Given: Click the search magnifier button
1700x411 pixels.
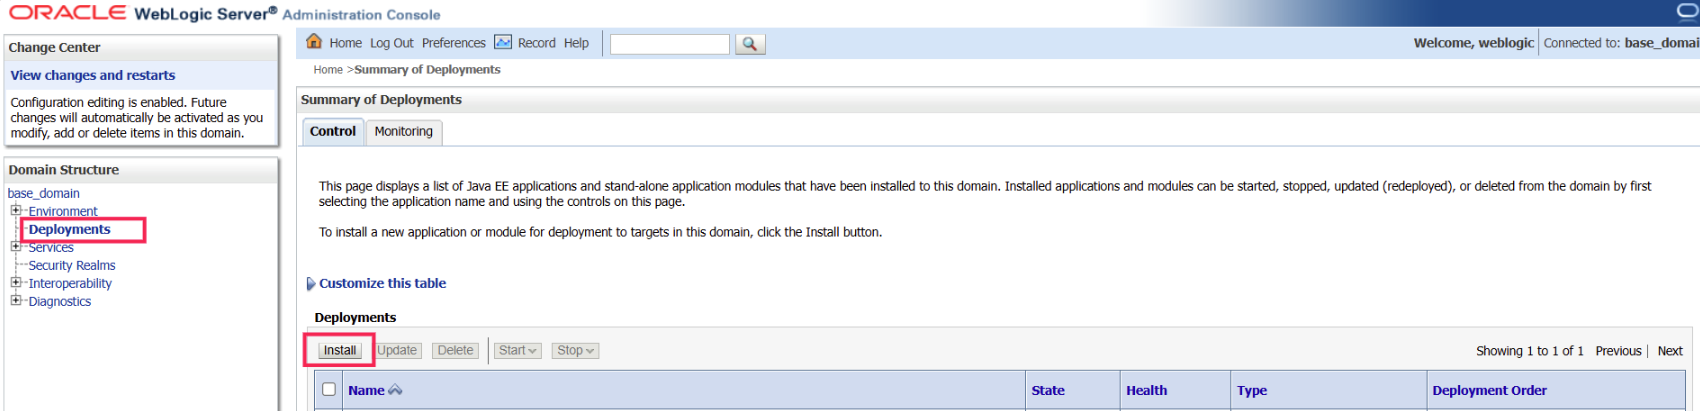Looking at the screenshot, I should pyautogui.click(x=749, y=44).
